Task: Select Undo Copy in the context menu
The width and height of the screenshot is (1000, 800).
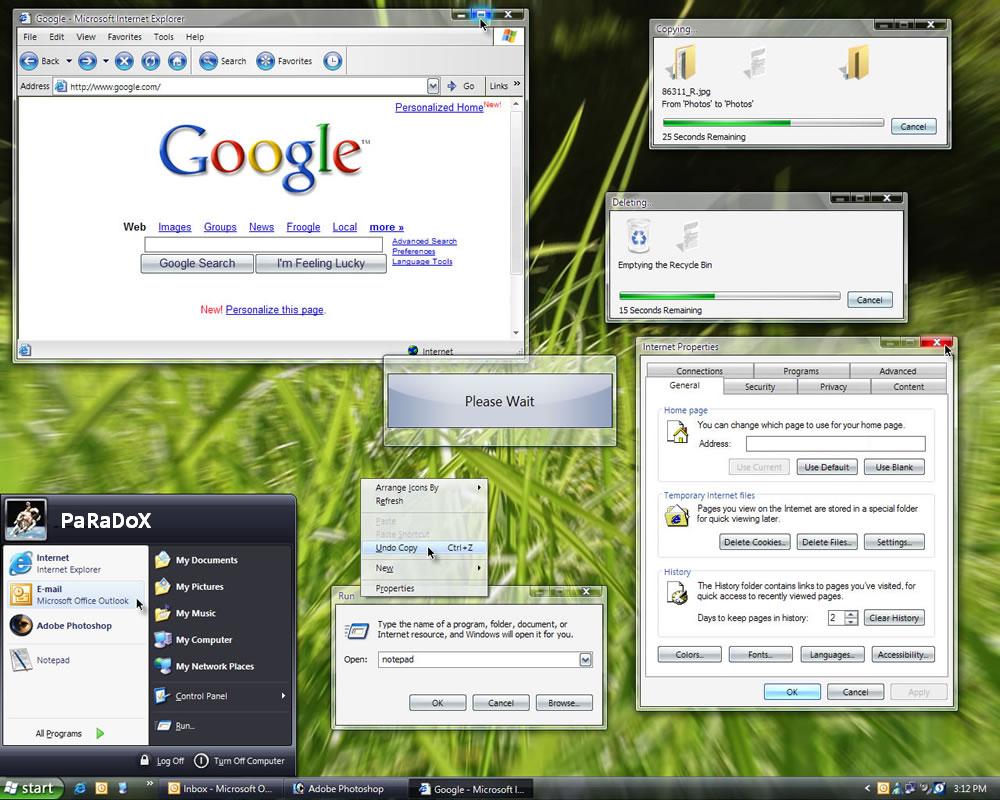Action: [397, 548]
